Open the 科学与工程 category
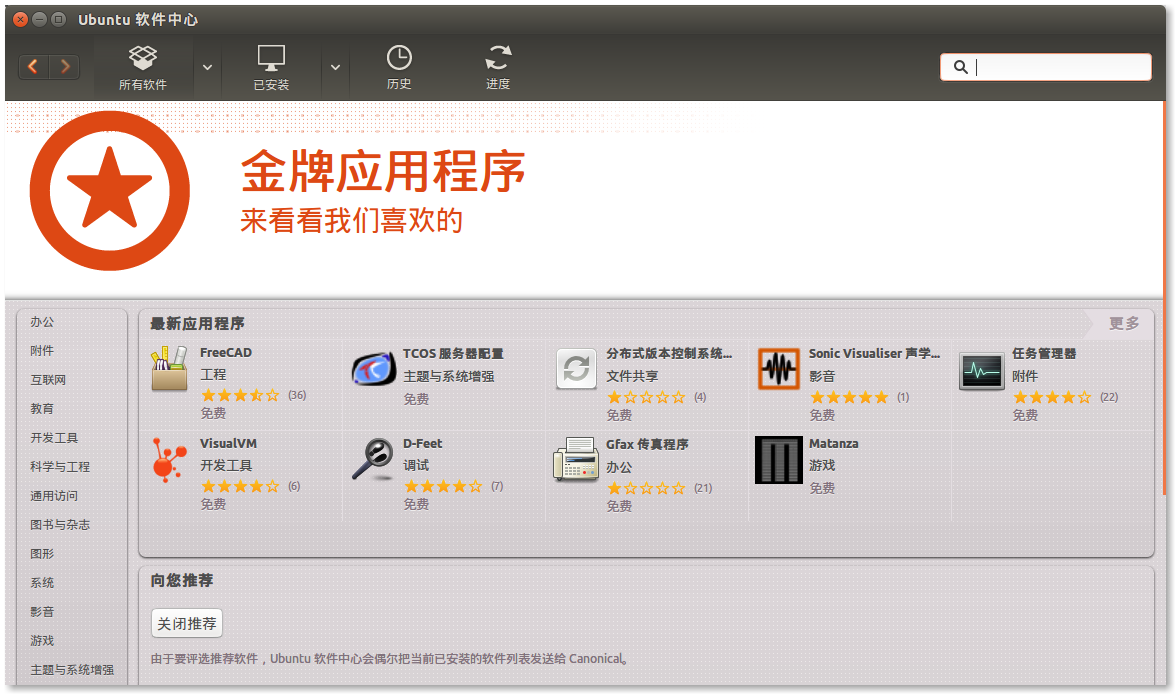 [x=60, y=467]
